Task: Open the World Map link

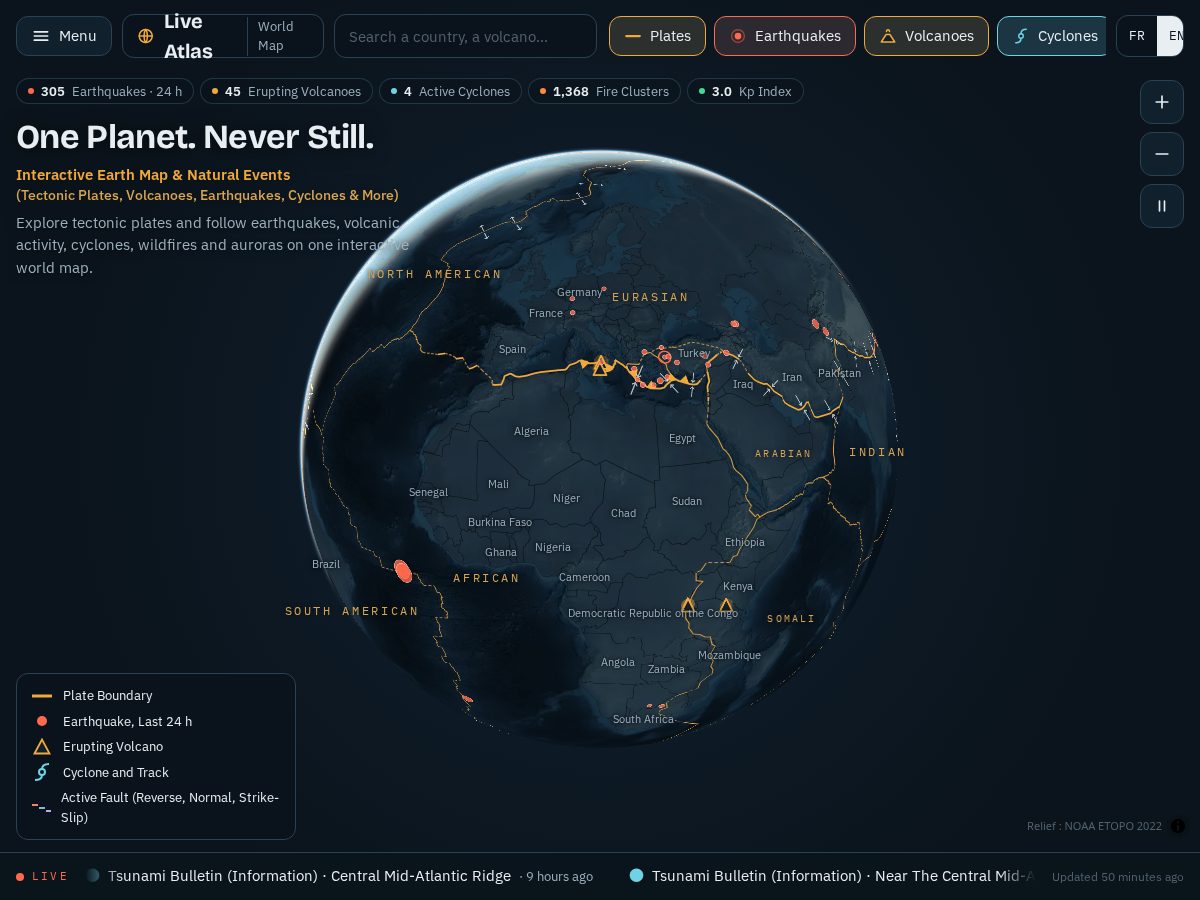Action: click(276, 36)
